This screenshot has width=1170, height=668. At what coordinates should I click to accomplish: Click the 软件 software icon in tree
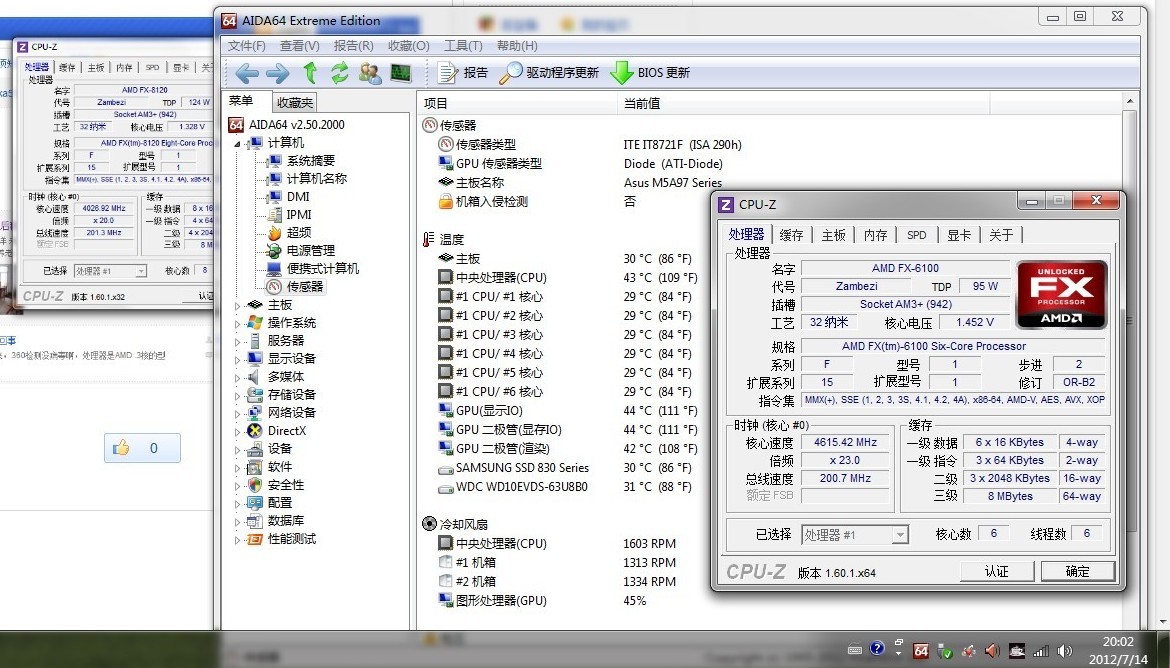pos(255,466)
